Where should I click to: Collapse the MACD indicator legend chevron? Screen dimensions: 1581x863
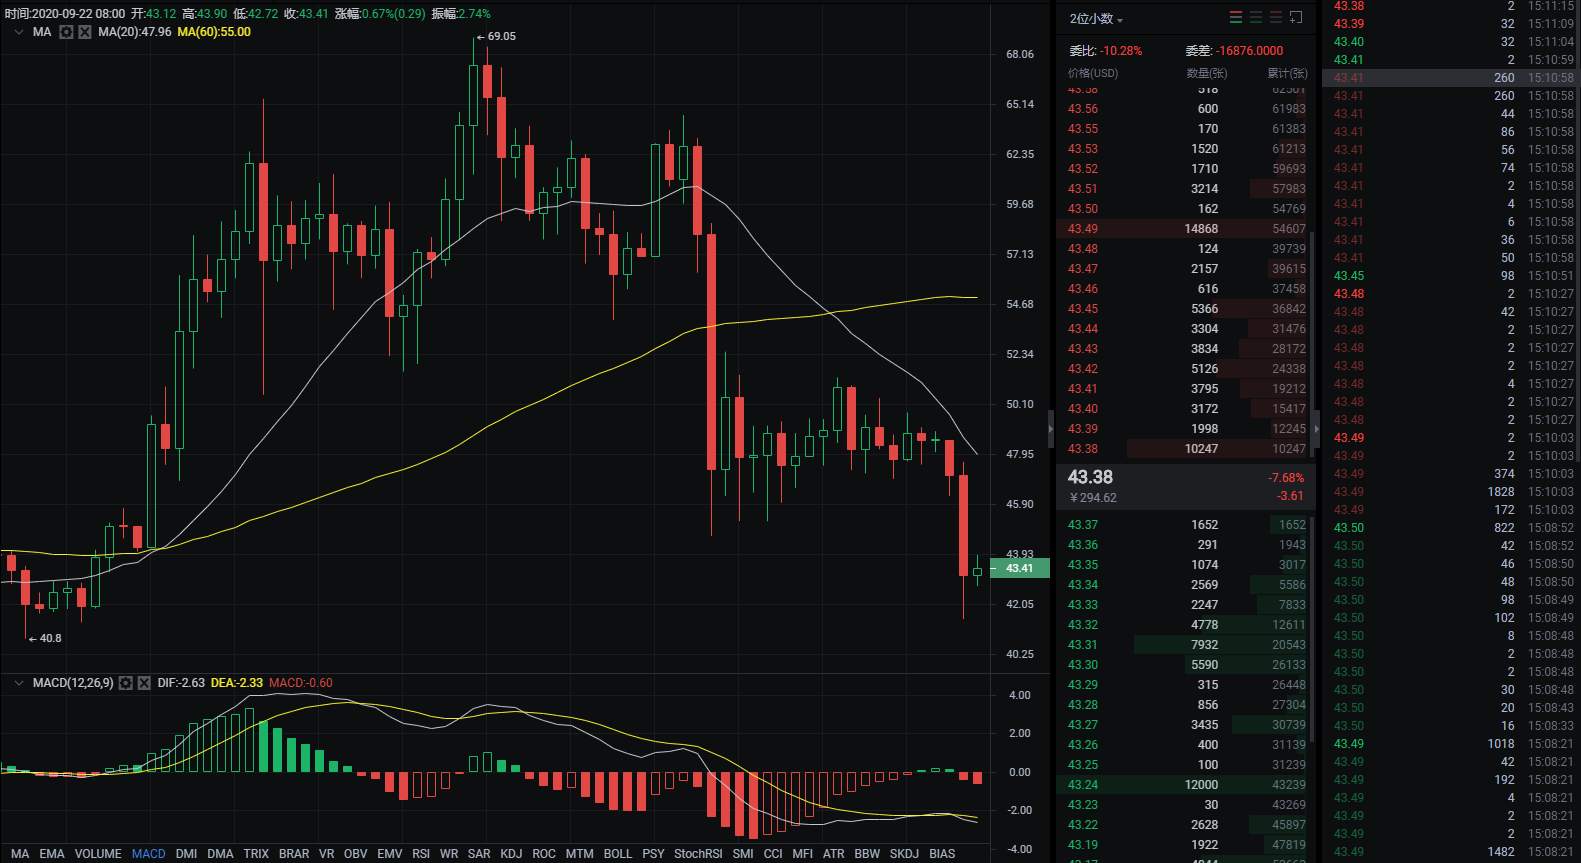coord(19,683)
